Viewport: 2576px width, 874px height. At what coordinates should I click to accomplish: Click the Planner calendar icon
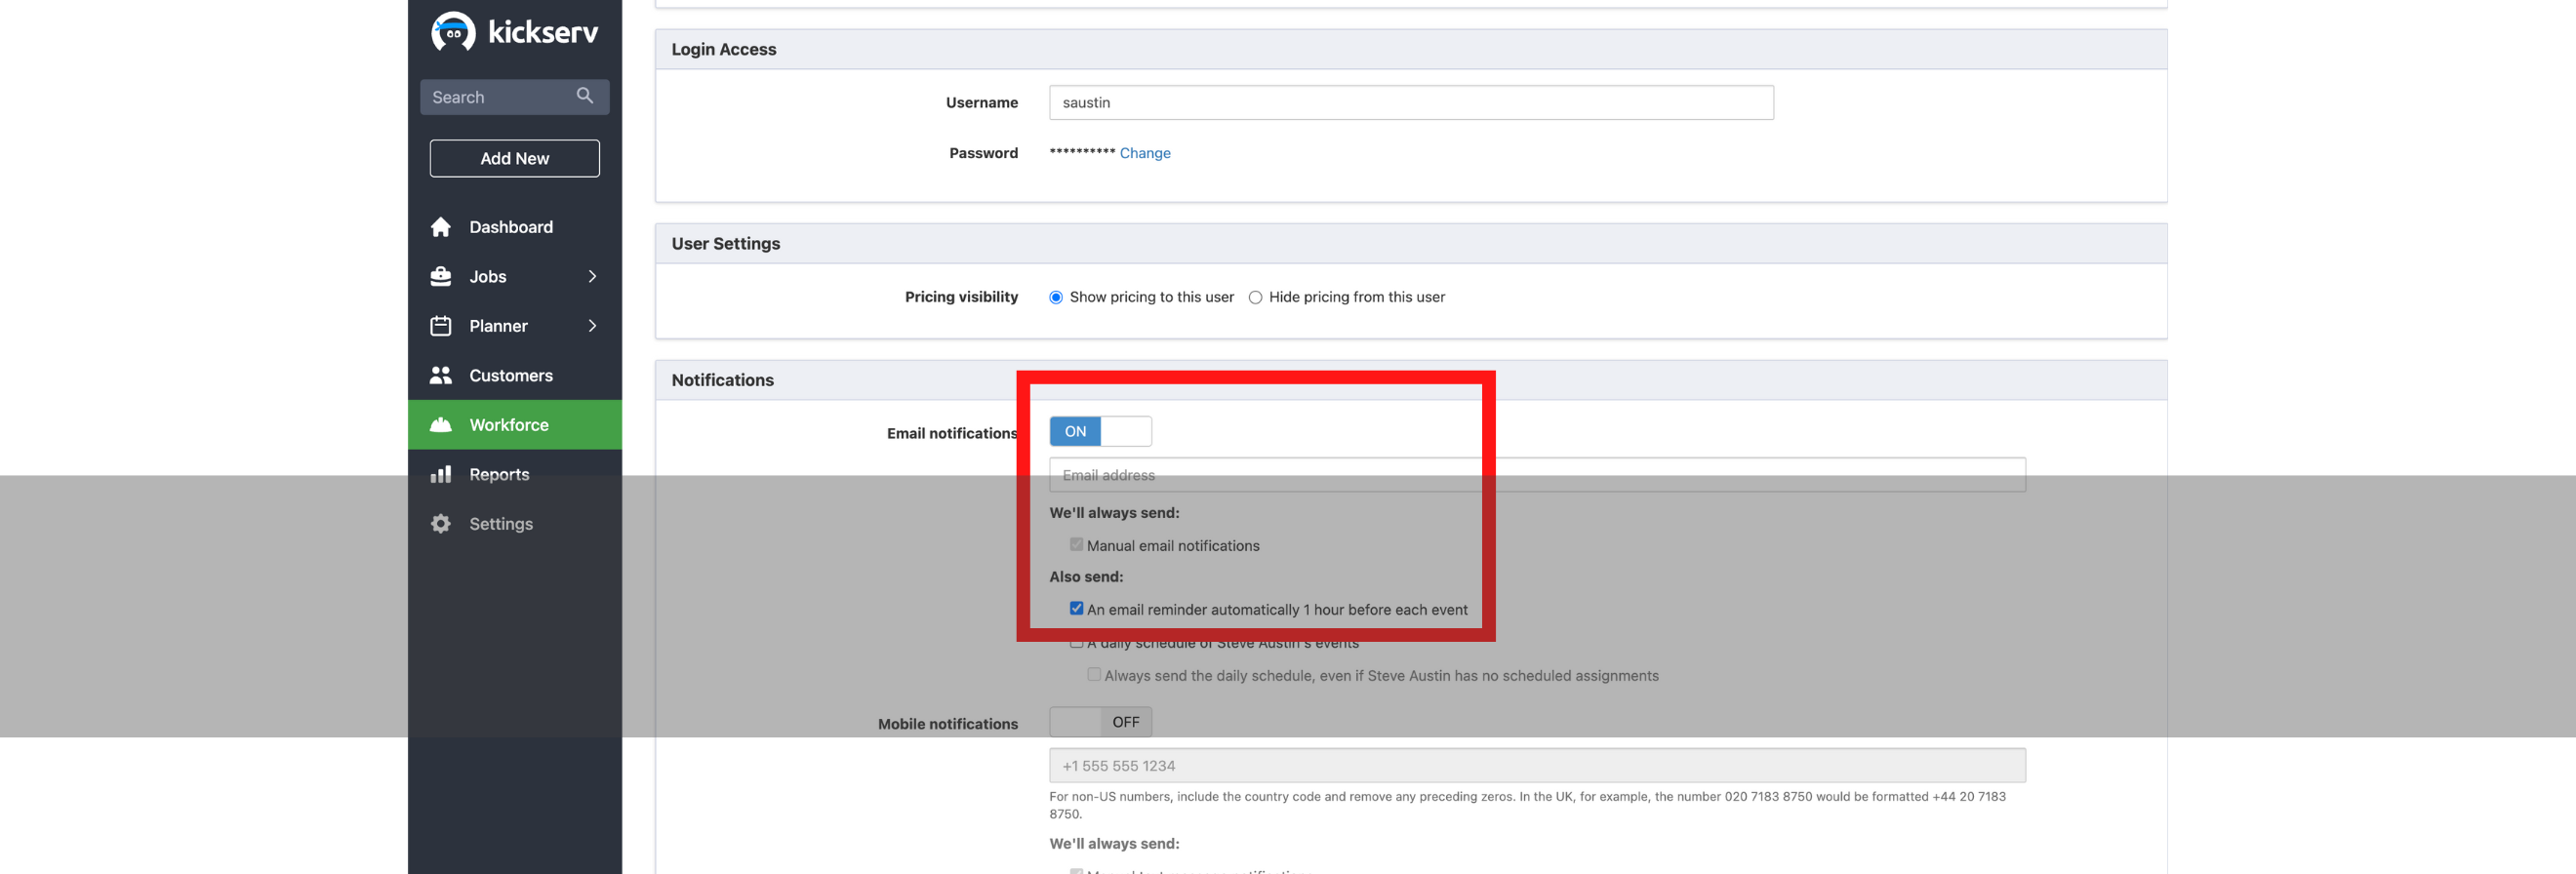(440, 326)
